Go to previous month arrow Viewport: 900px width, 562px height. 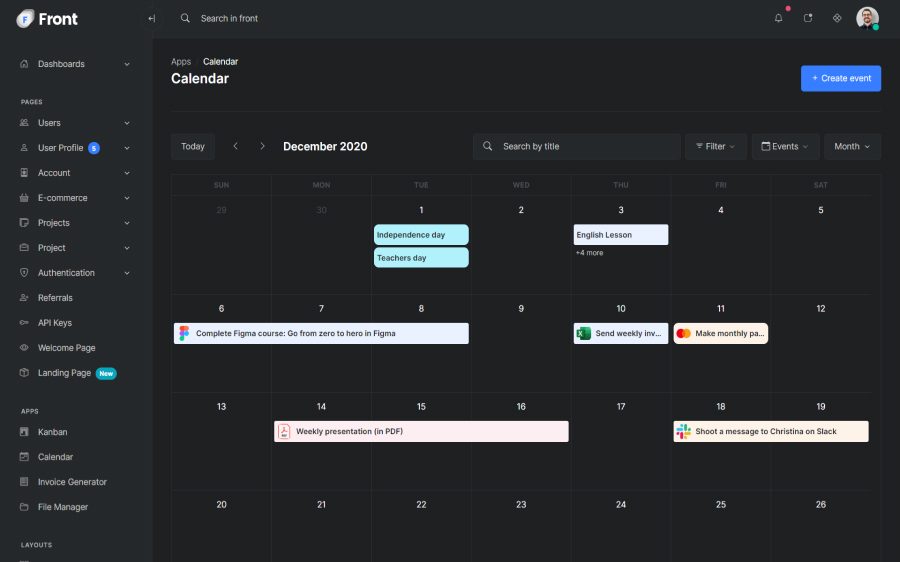coord(236,146)
